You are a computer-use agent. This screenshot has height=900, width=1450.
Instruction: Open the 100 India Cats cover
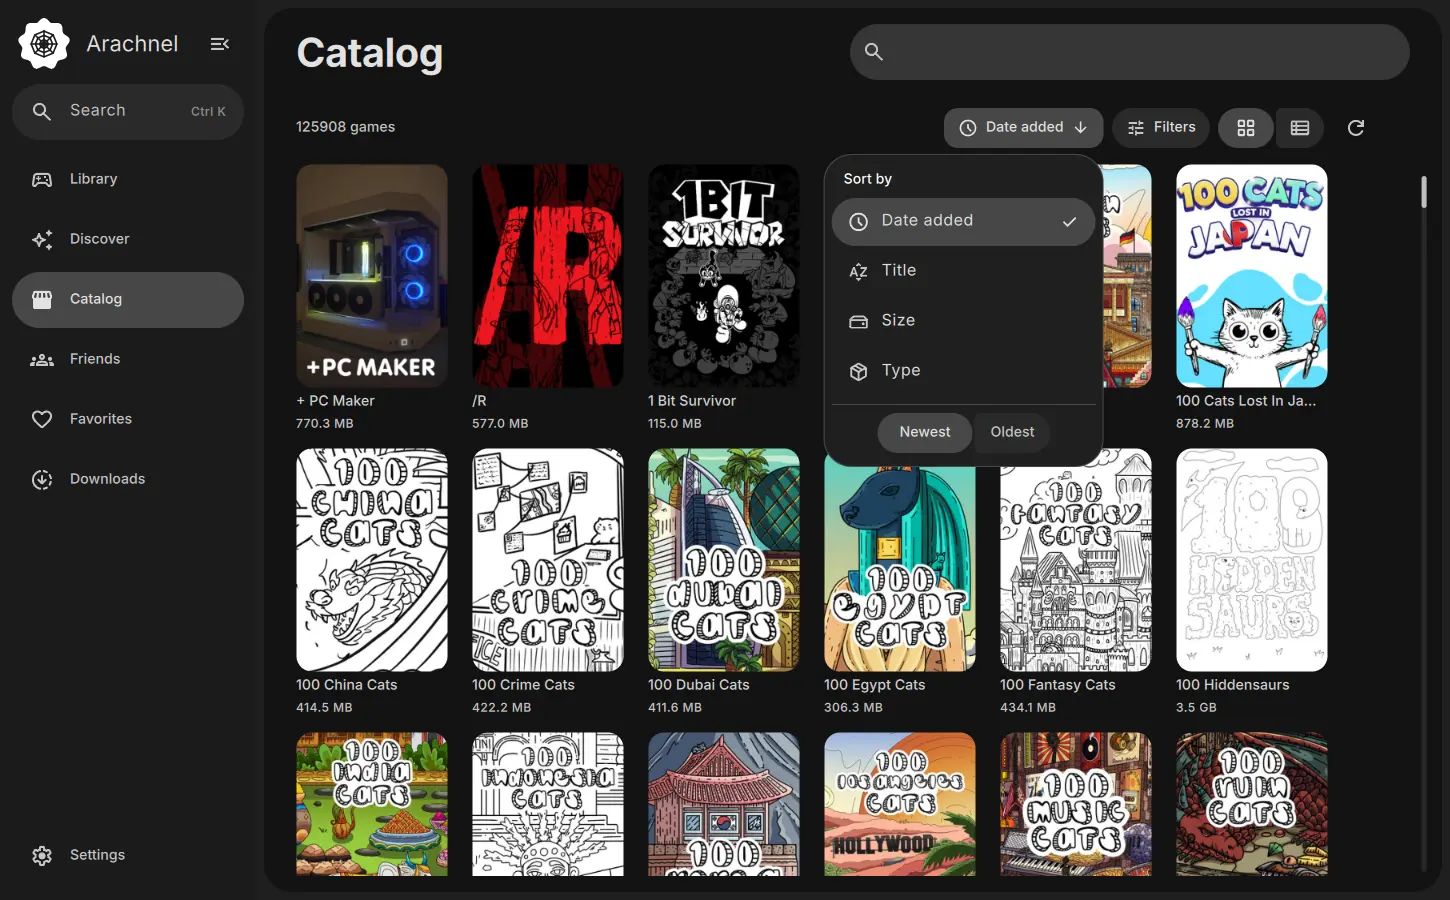pos(372,804)
